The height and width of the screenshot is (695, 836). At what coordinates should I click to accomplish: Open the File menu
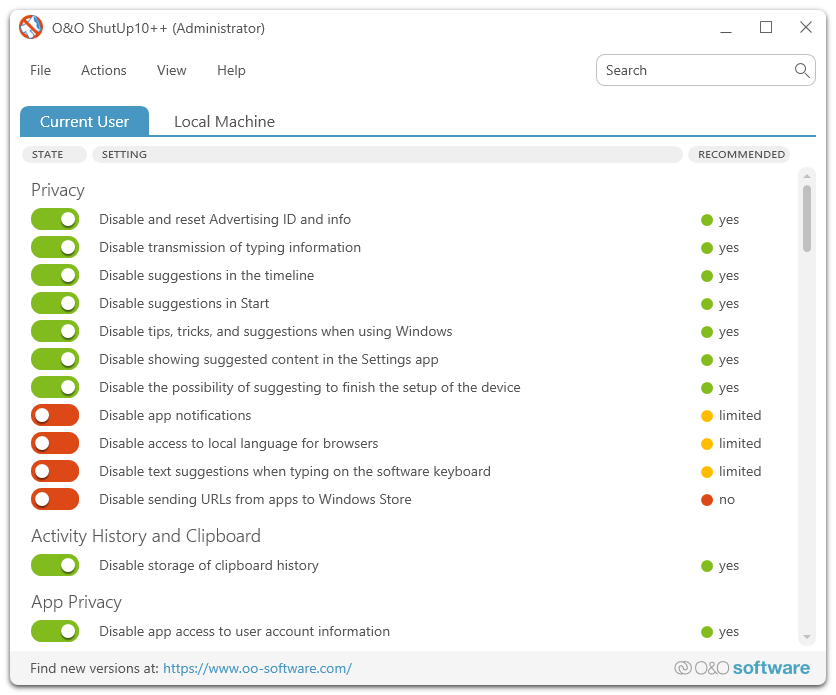click(x=40, y=70)
